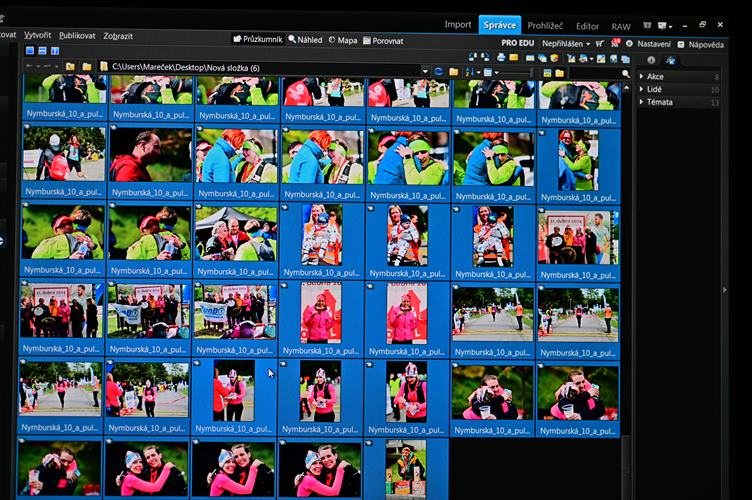The height and width of the screenshot is (500, 752).
Task: Expand the Lidé keyword group
Action: point(642,89)
